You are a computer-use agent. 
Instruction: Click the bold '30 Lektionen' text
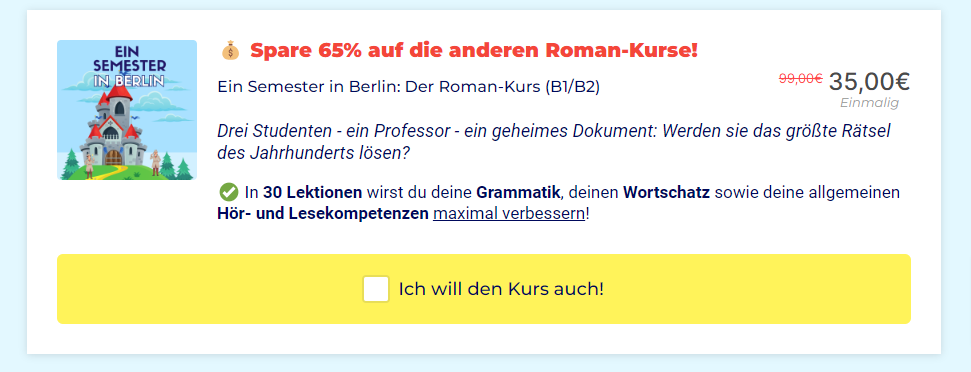[312, 192]
